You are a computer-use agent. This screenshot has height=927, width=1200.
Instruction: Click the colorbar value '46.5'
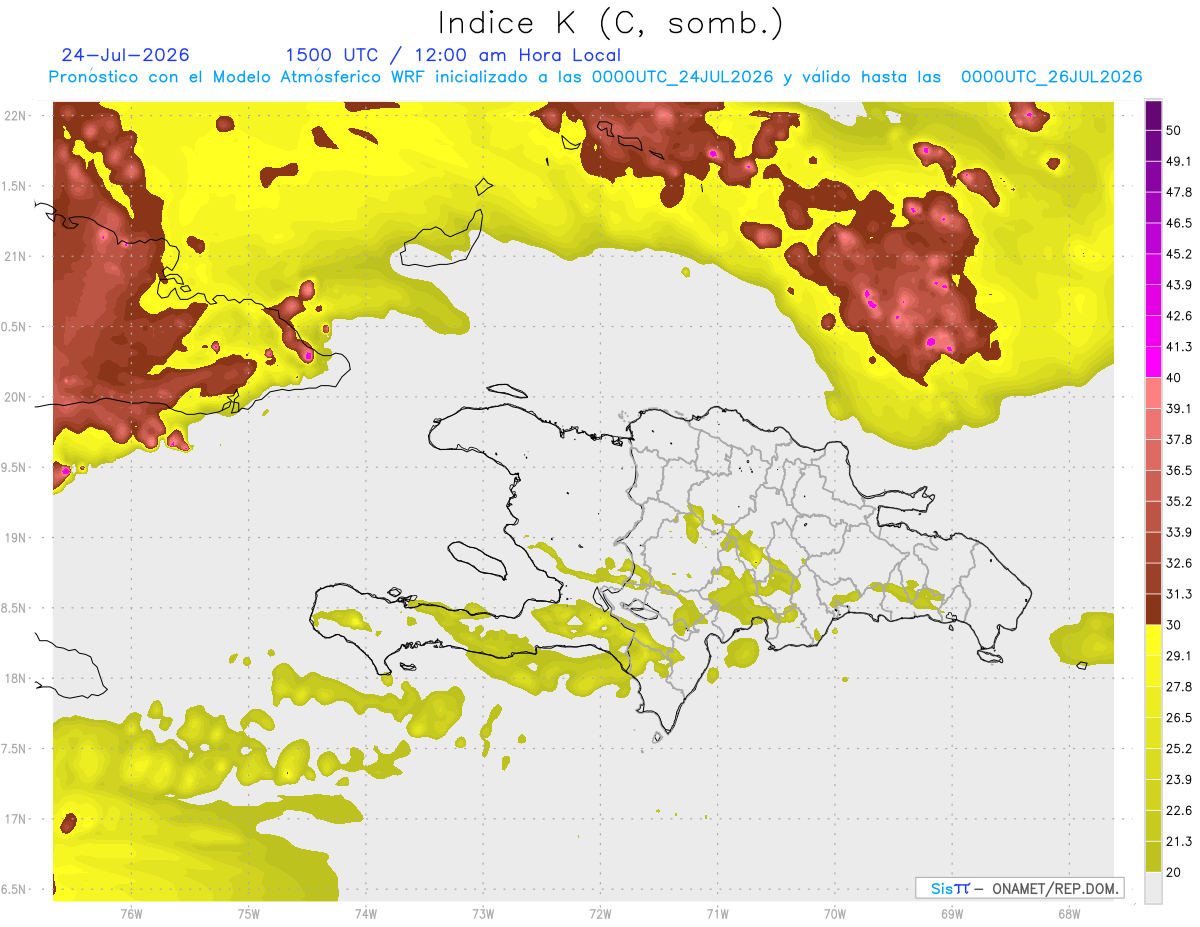pyautogui.click(x=1179, y=223)
